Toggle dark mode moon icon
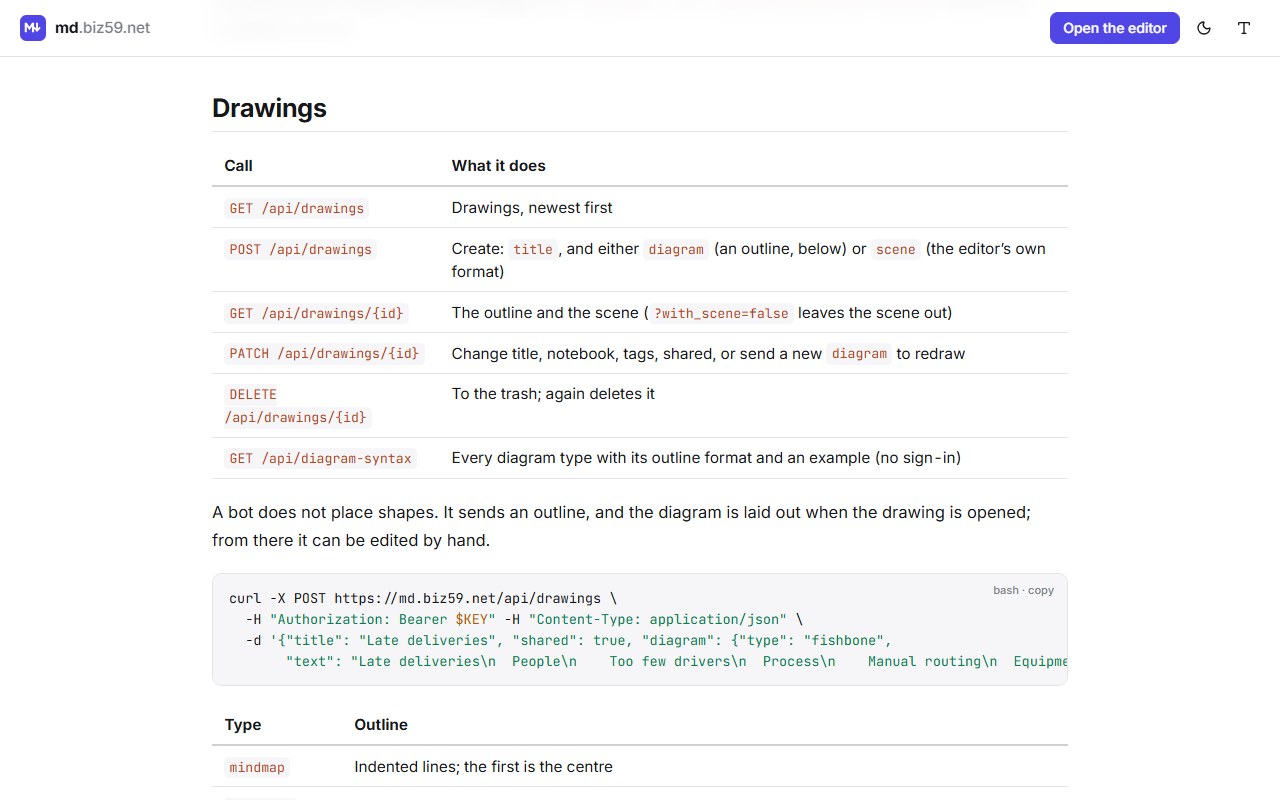The height and width of the screenshot is (800, 1280). [1204, 28]
